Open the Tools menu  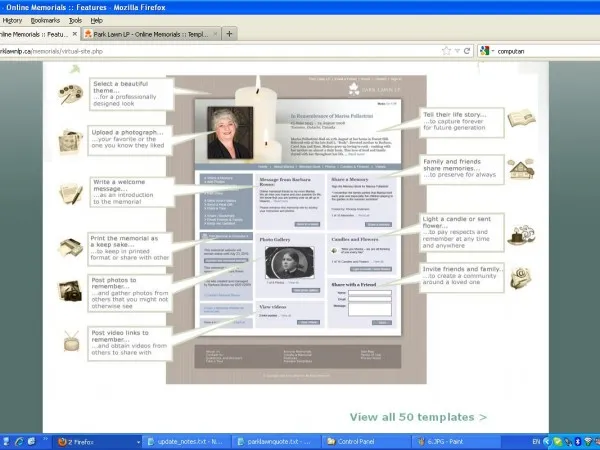(x=76, y=20)
